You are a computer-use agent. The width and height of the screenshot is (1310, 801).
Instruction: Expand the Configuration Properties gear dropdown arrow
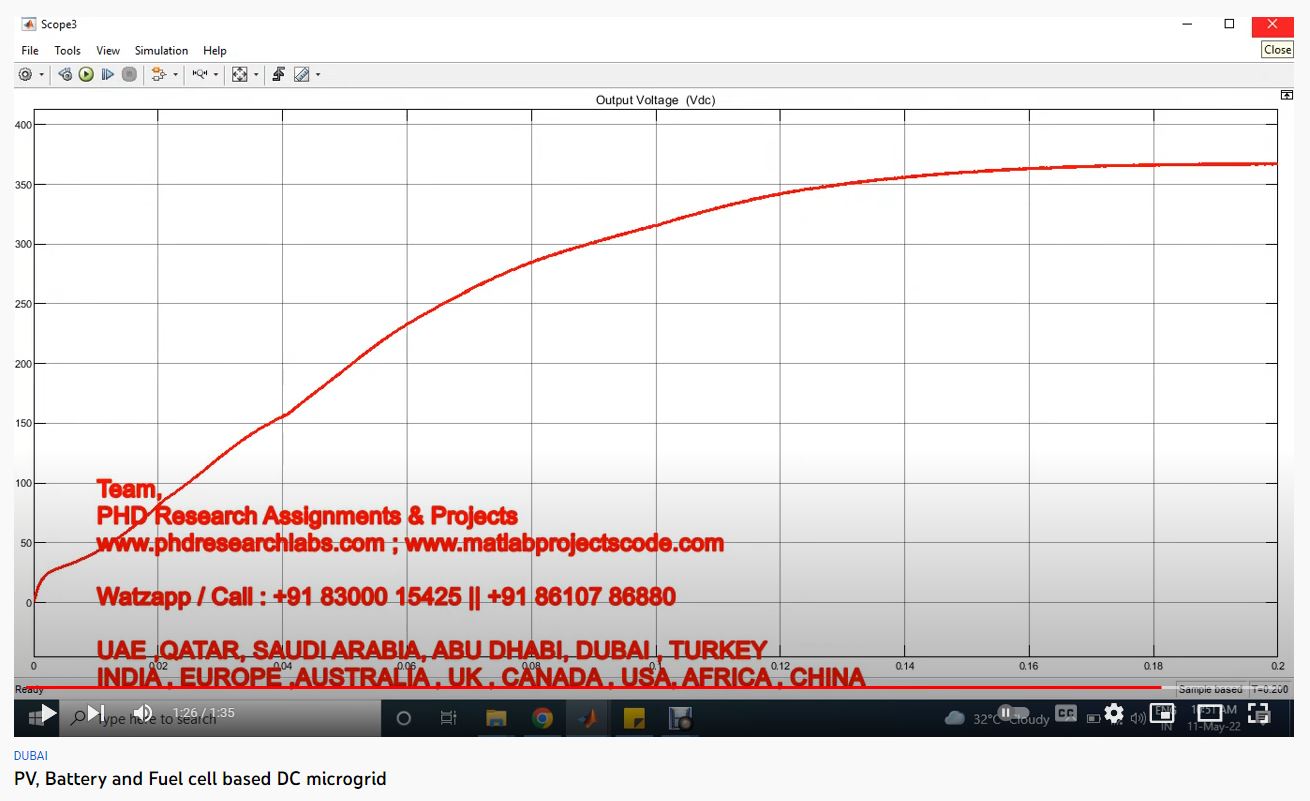pyautogui.click(x=42, y=74)
